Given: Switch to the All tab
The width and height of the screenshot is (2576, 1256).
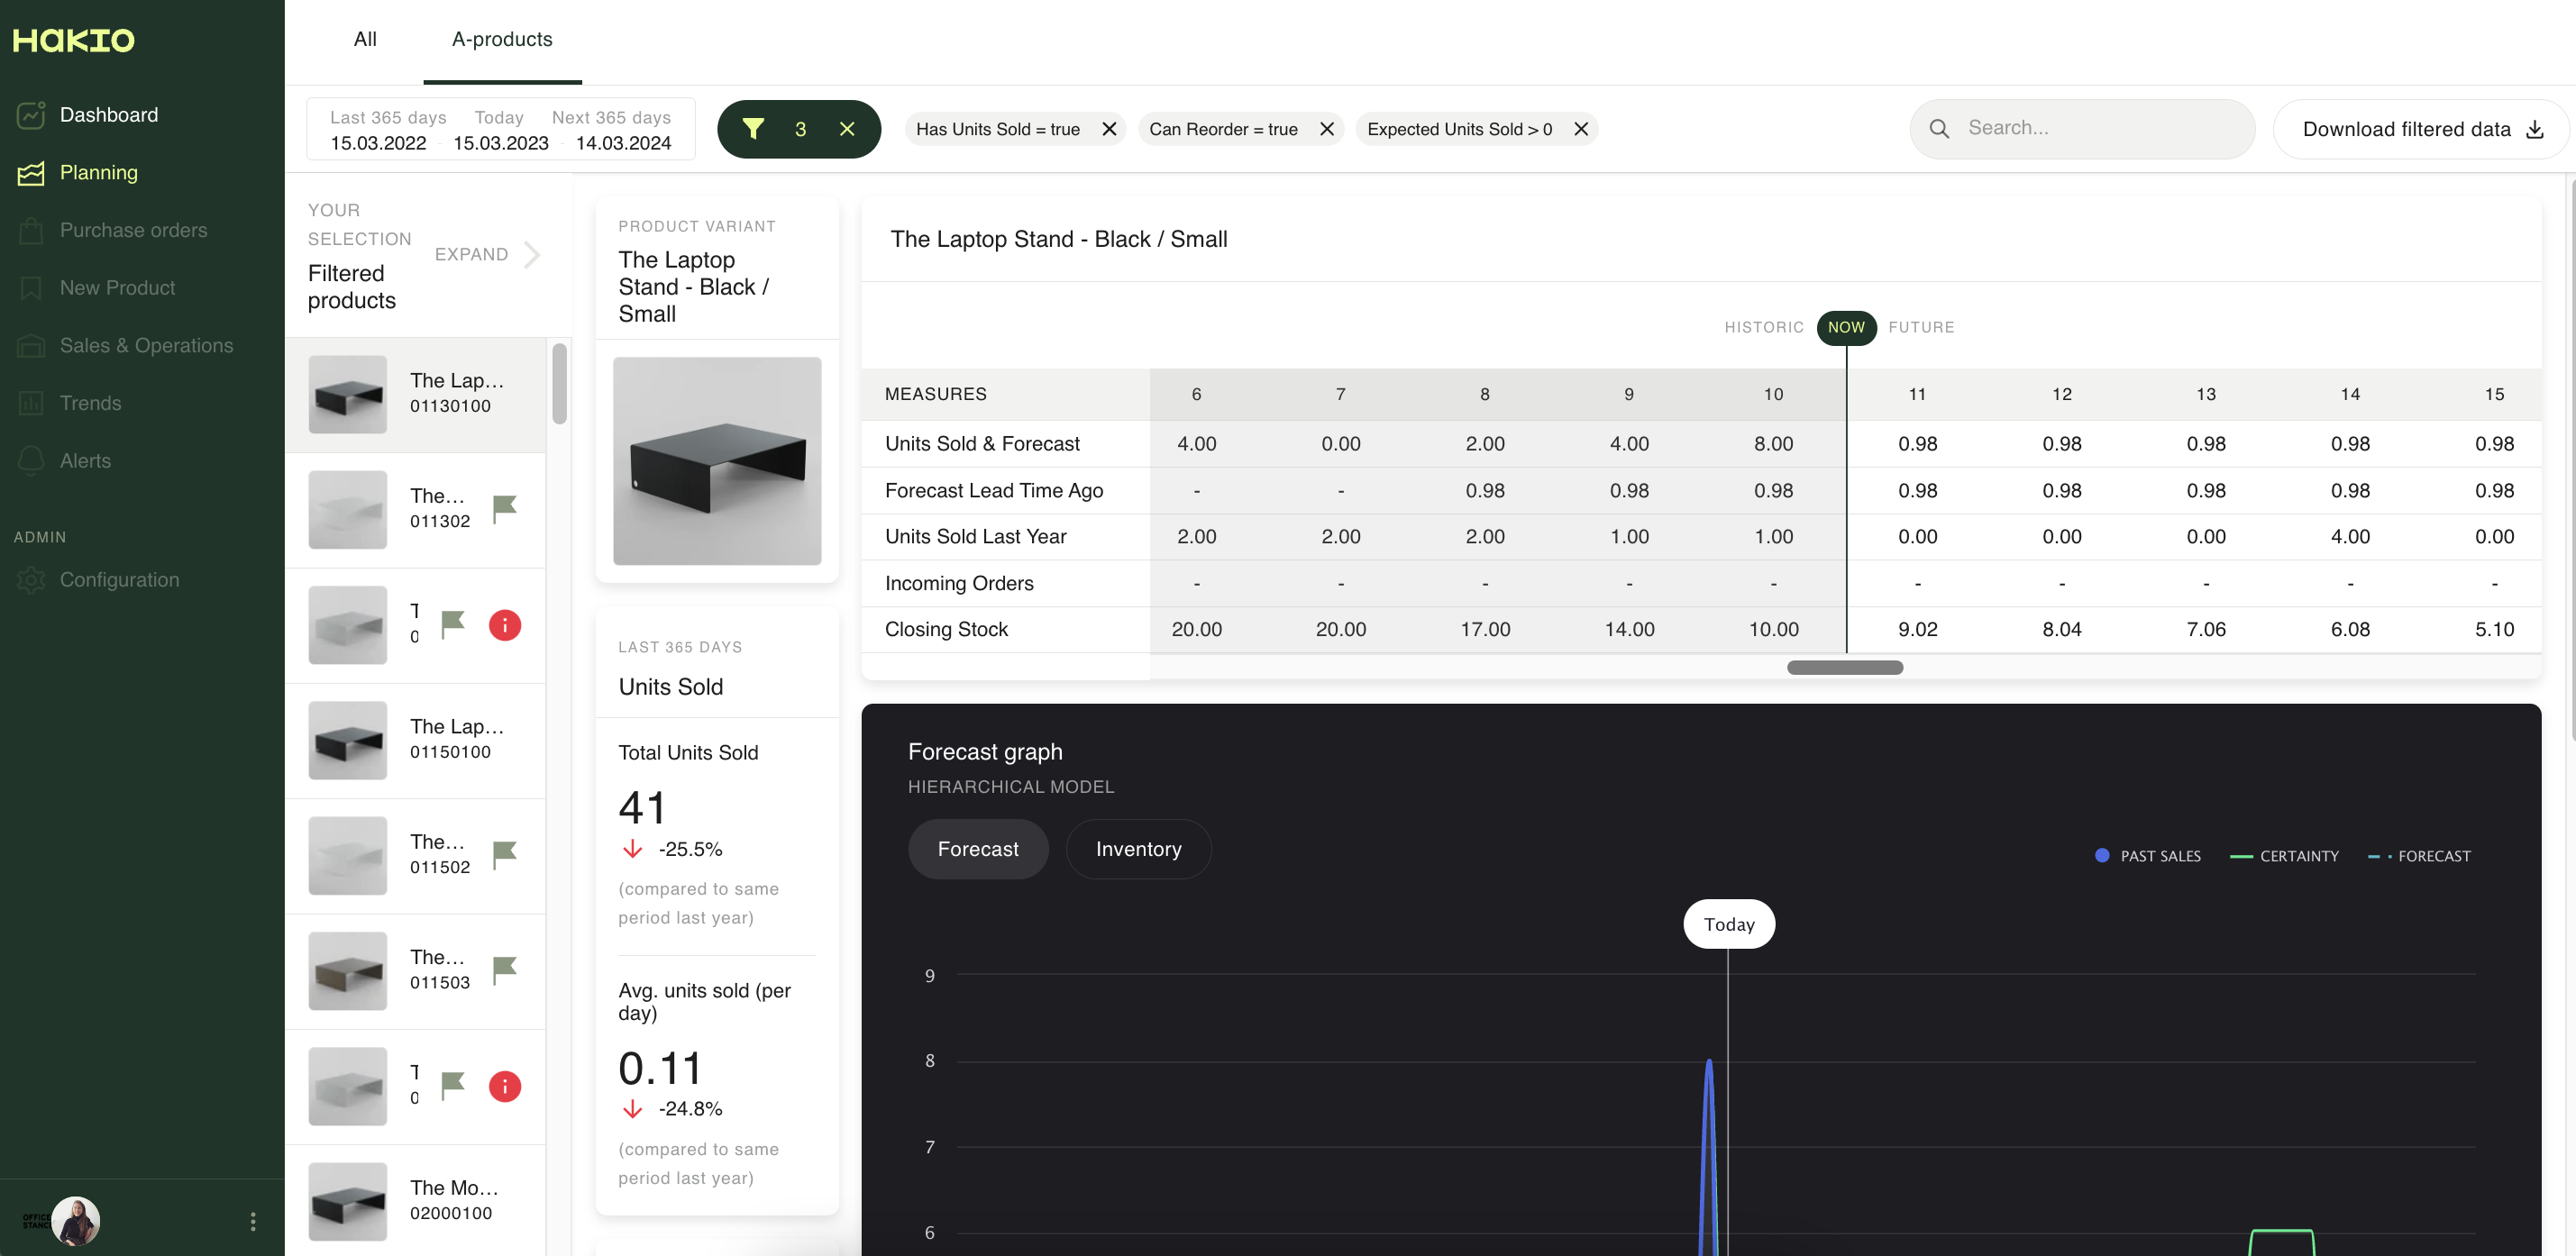Looking at the screenshot, I should click(x=365, y=40).
